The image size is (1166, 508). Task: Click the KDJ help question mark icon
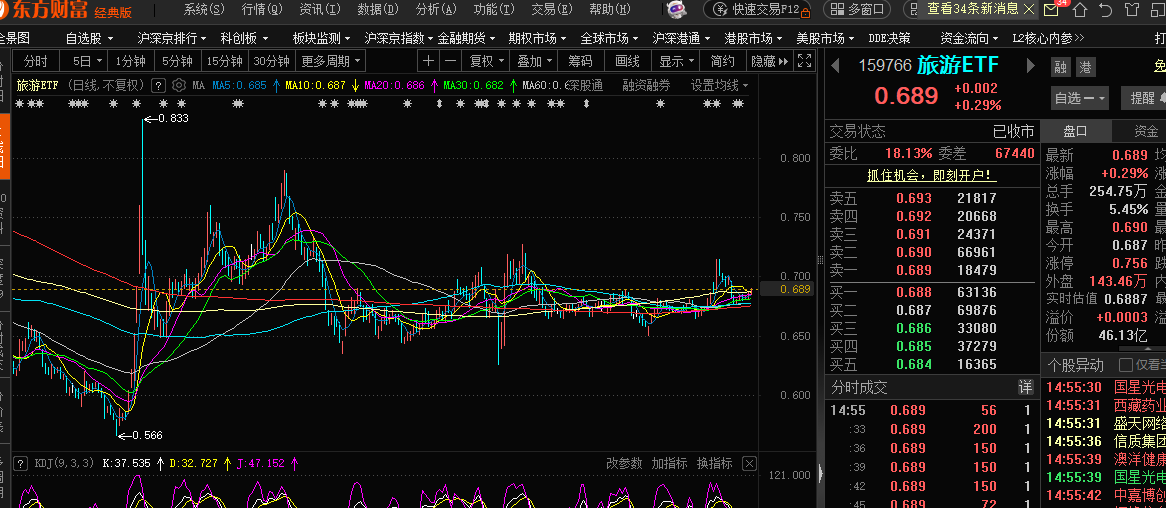tap(21, 463)
